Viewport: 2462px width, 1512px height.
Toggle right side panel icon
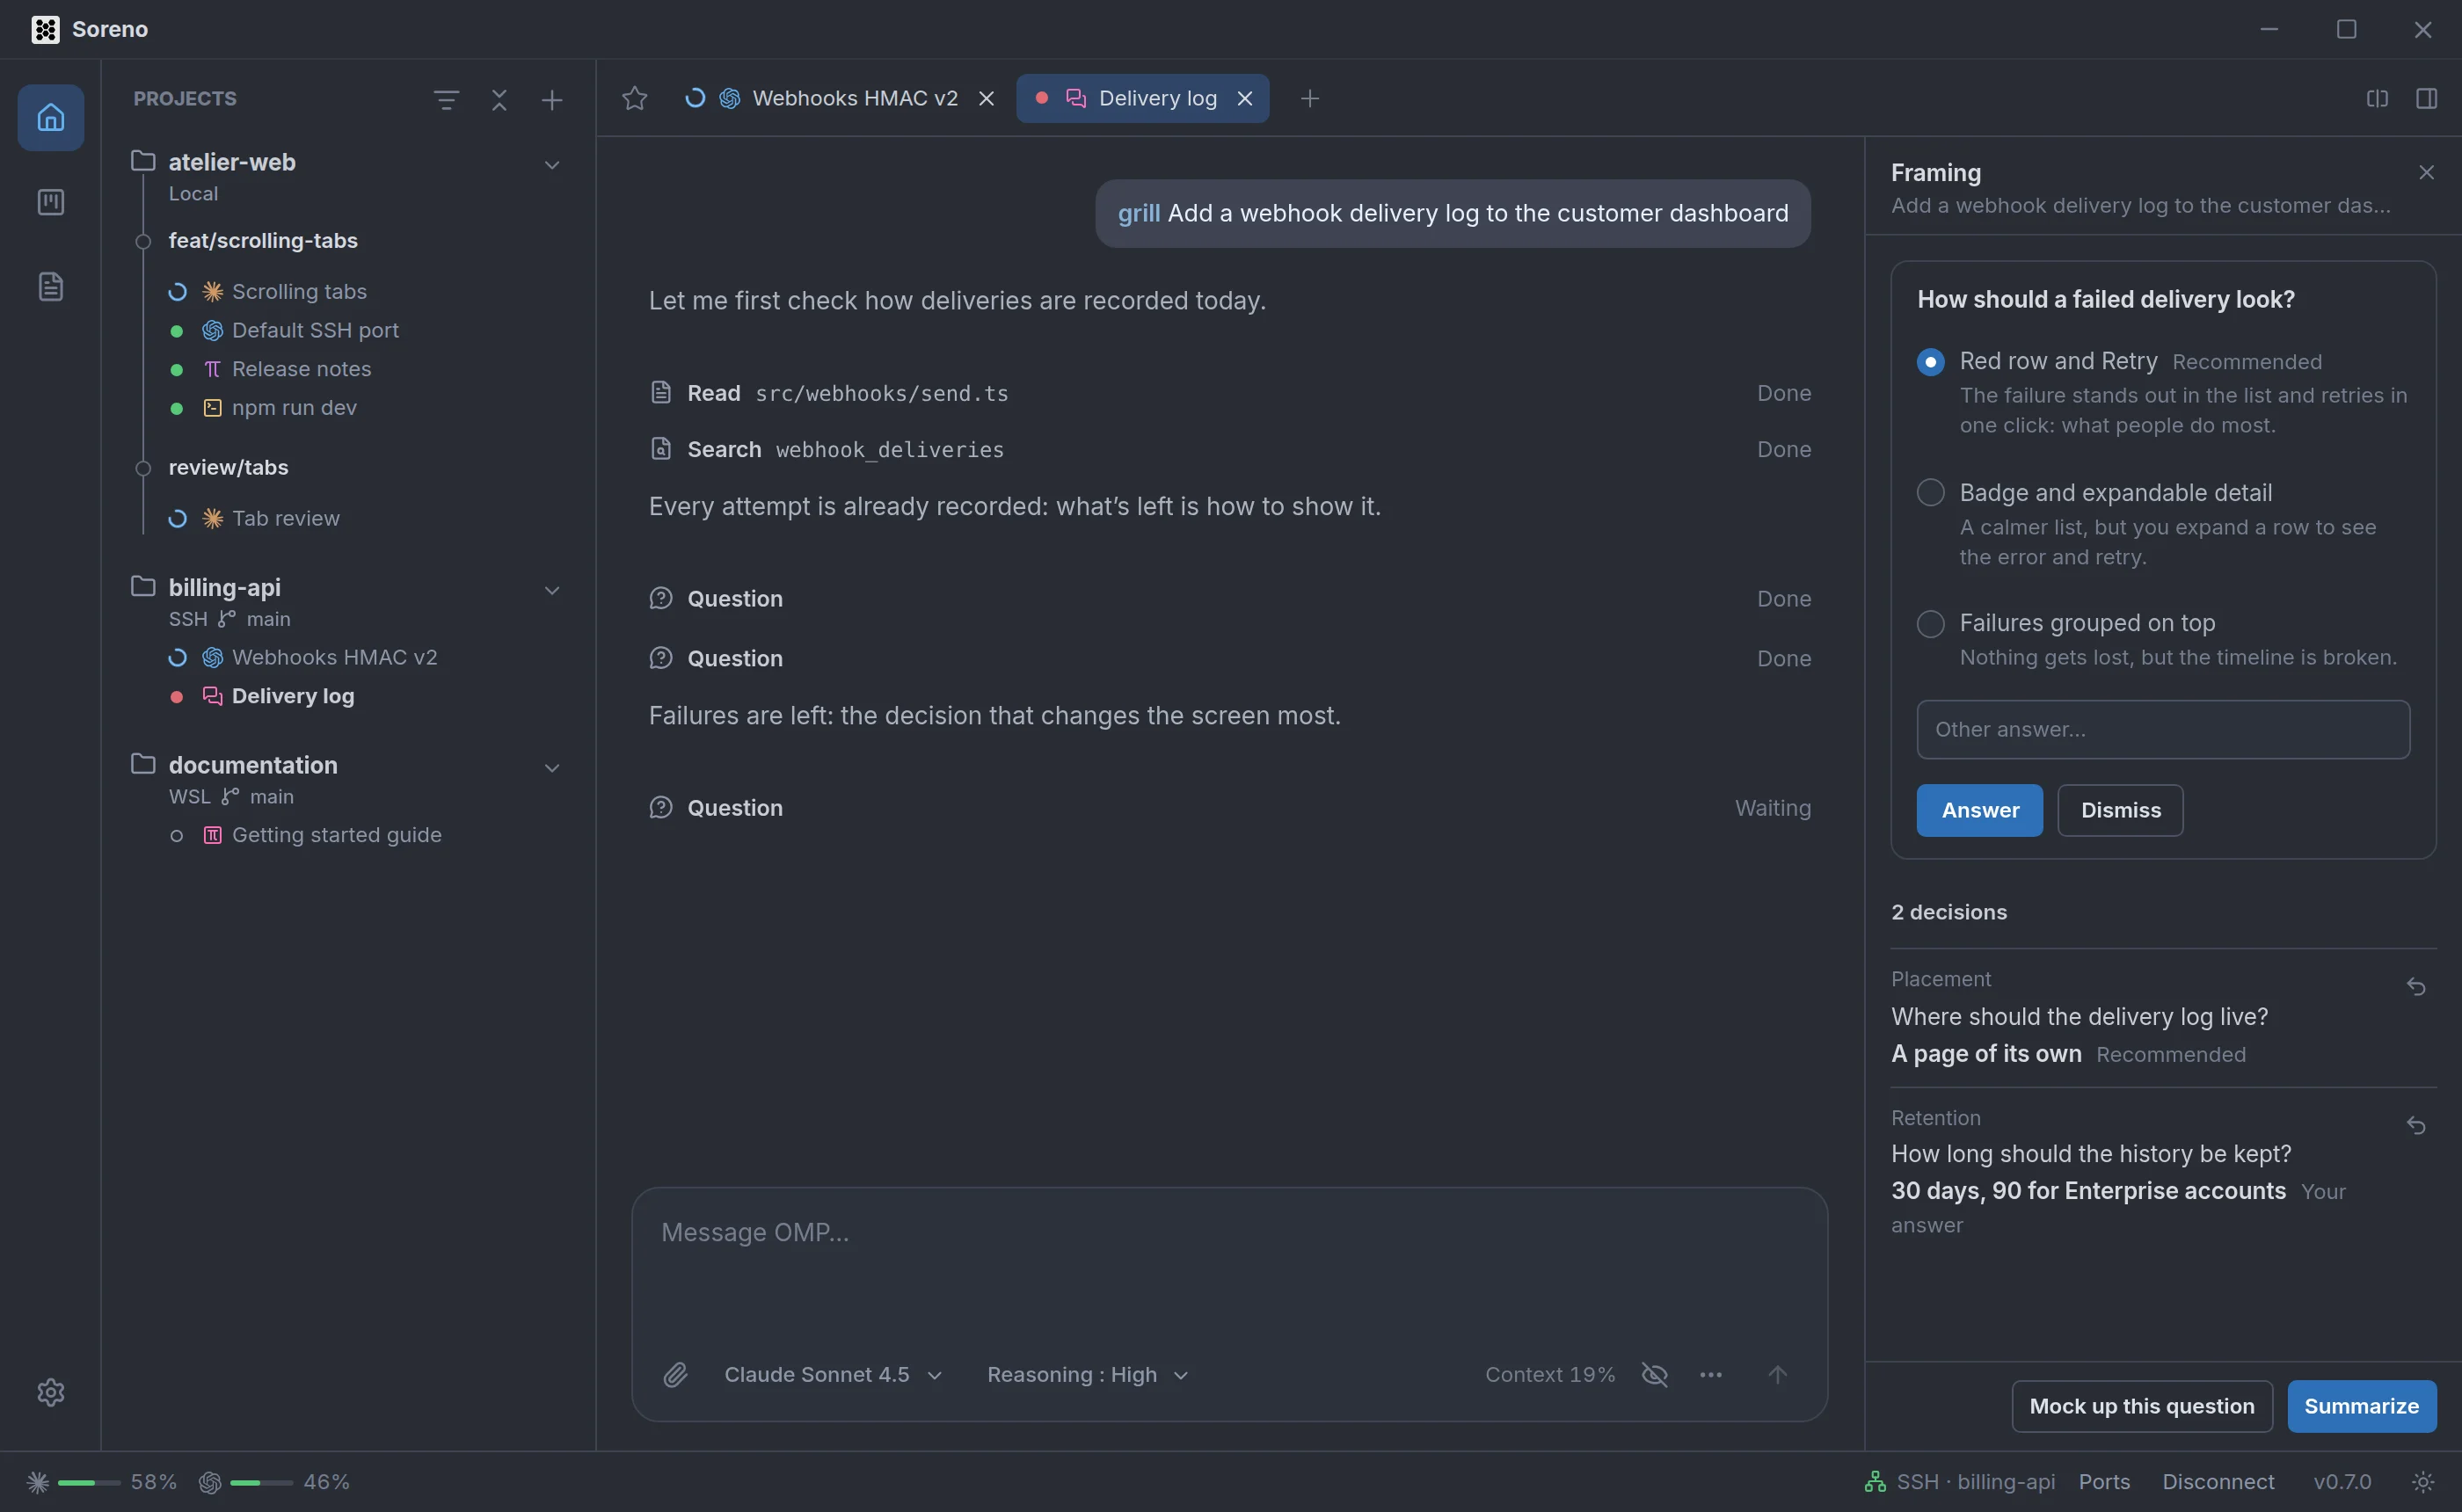2426,98
